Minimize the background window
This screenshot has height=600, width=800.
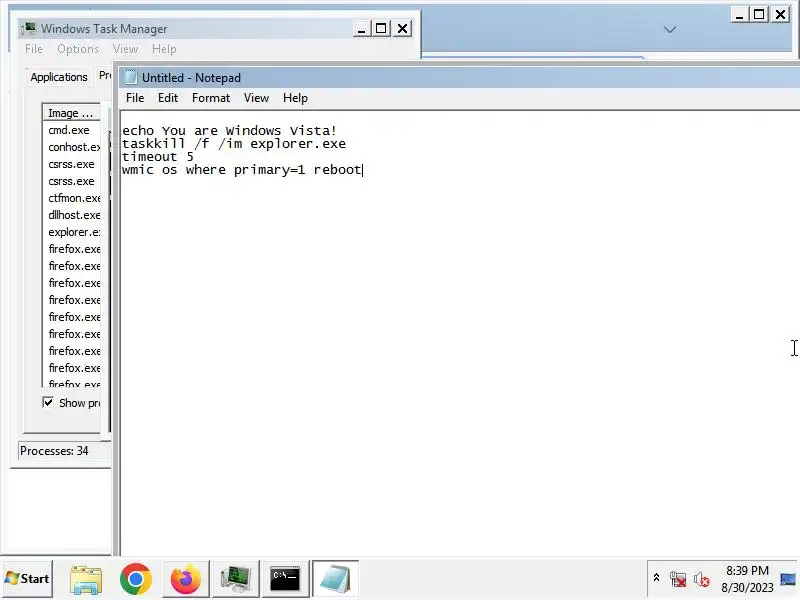pyautogui.click(x=739, y=14)
